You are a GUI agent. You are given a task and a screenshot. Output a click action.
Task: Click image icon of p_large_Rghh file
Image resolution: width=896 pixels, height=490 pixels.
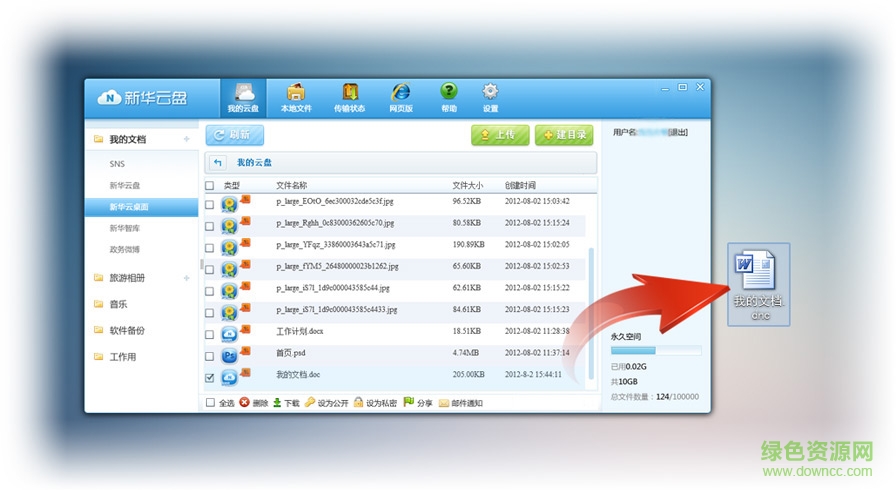pyautogui.click(x=230, y=226)
